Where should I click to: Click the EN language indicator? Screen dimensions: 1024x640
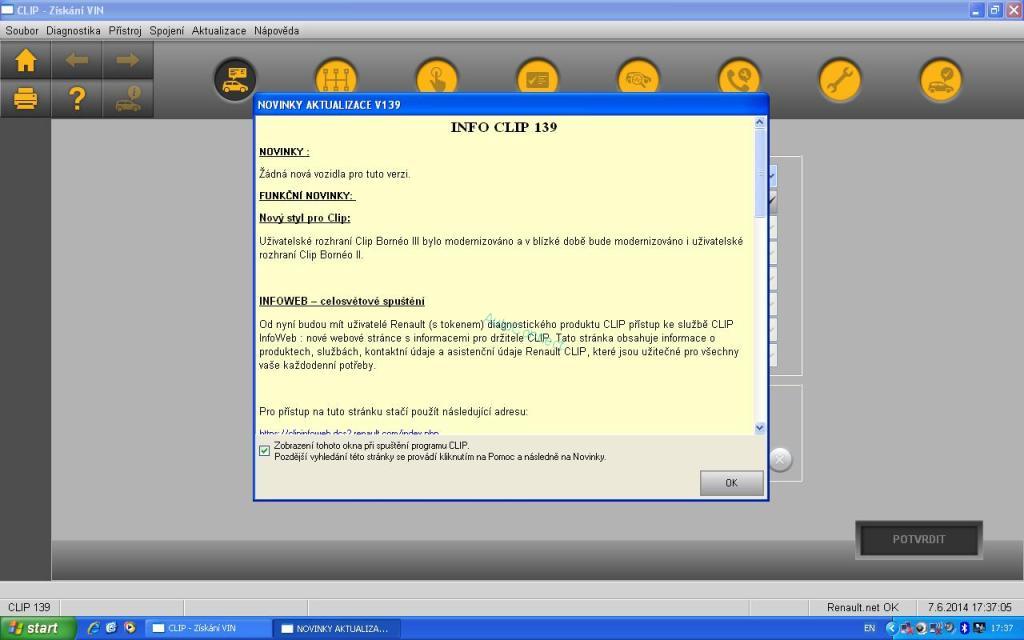pyautogui.click(x=869, y=628)
